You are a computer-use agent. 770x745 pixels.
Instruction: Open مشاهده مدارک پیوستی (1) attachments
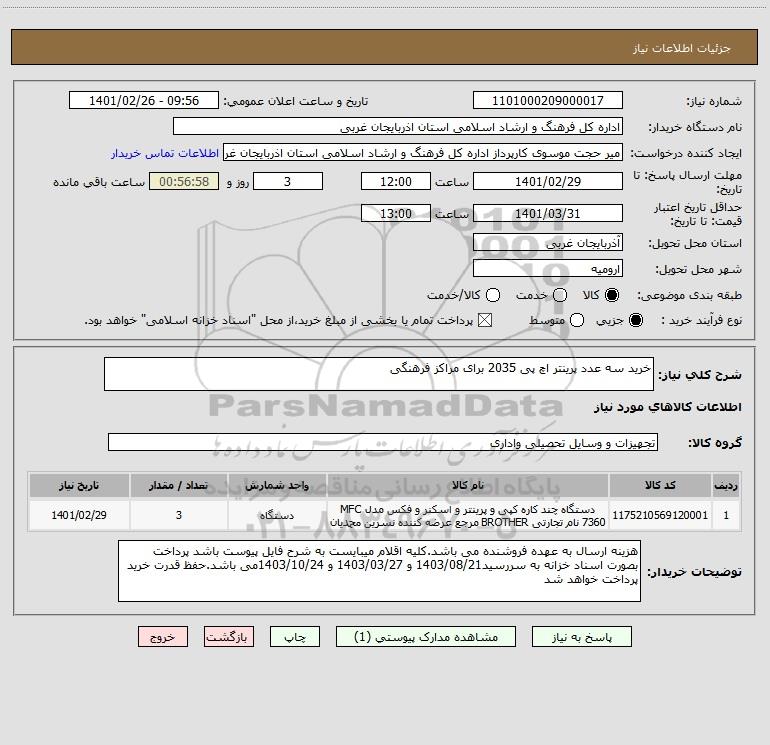click(426, 637)
